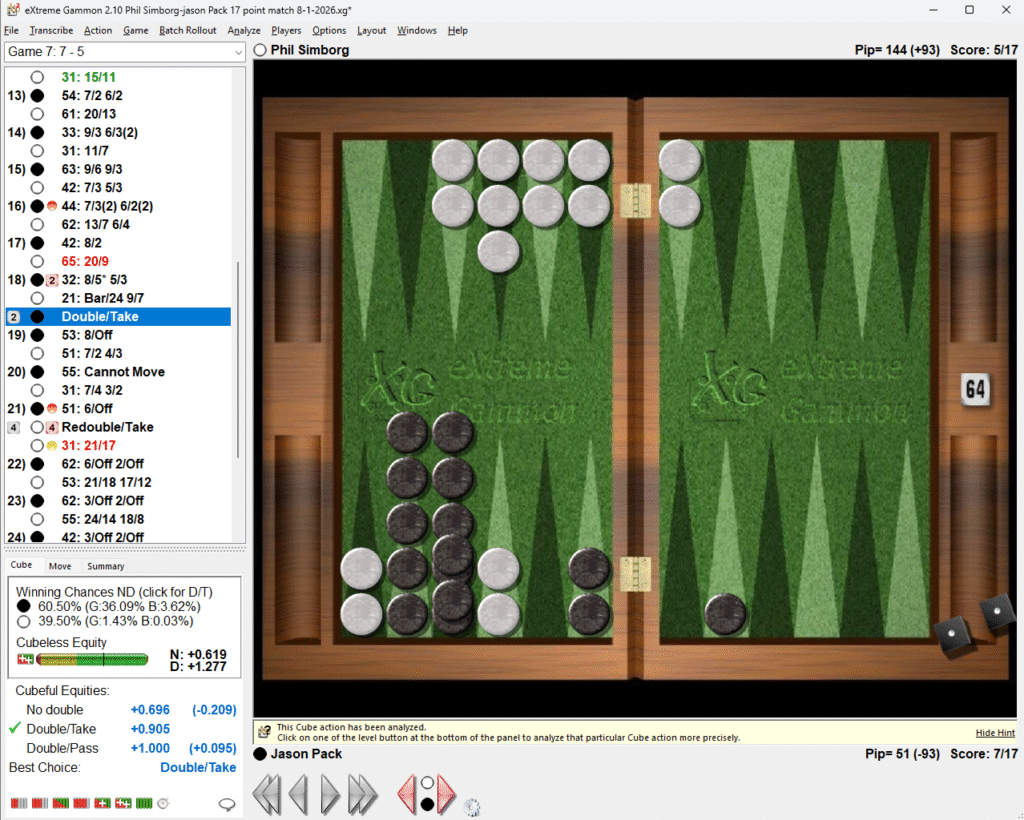Open the Players menu
Viewport: 1024px width, 820px height.
(286, 30)
